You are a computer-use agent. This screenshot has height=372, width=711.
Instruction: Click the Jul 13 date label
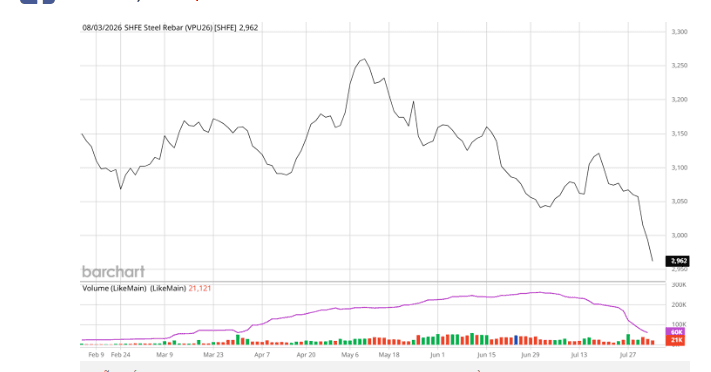click(x=579, y=355)
